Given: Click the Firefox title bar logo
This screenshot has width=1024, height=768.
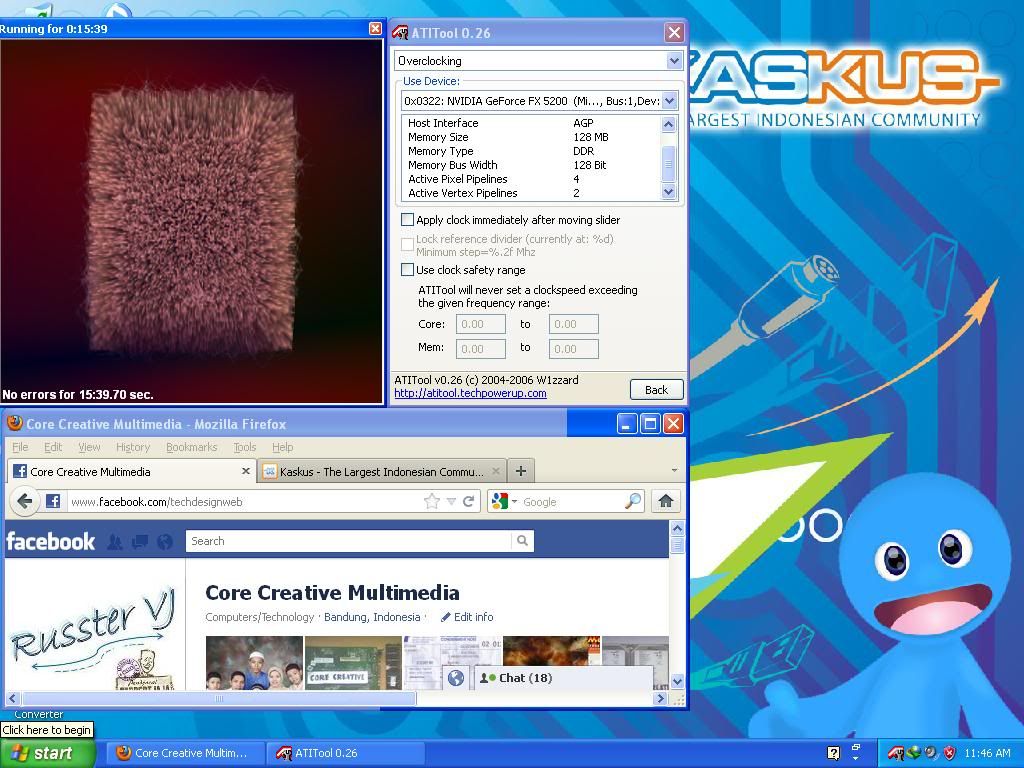Looking at the screenshot, I should coord(14,423).
